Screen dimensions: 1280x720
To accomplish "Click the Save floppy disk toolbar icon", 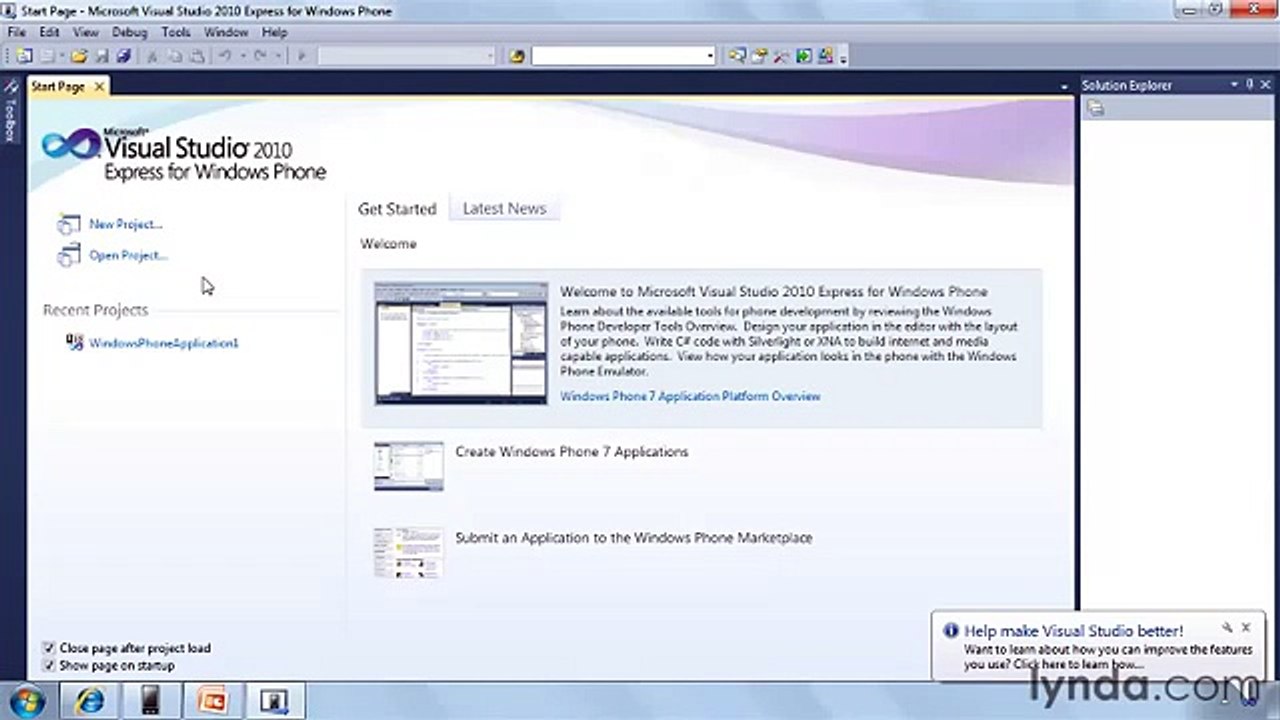I will (x=101, y=56).
